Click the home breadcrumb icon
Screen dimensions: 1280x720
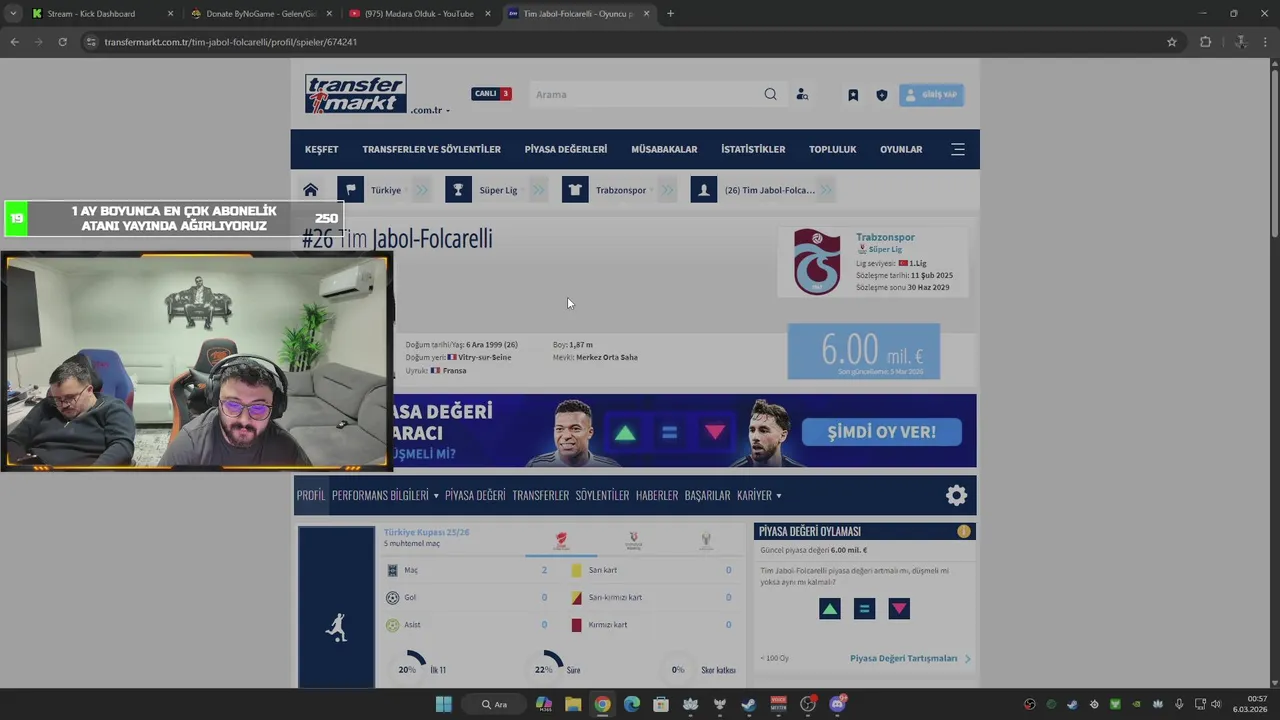coord(311,190)
